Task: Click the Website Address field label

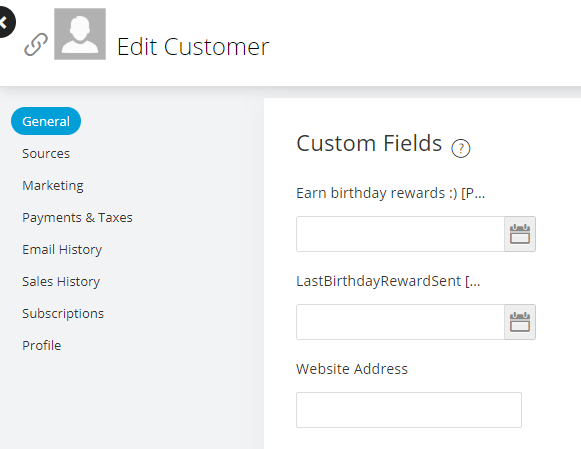Action: (x=352, y=369)
